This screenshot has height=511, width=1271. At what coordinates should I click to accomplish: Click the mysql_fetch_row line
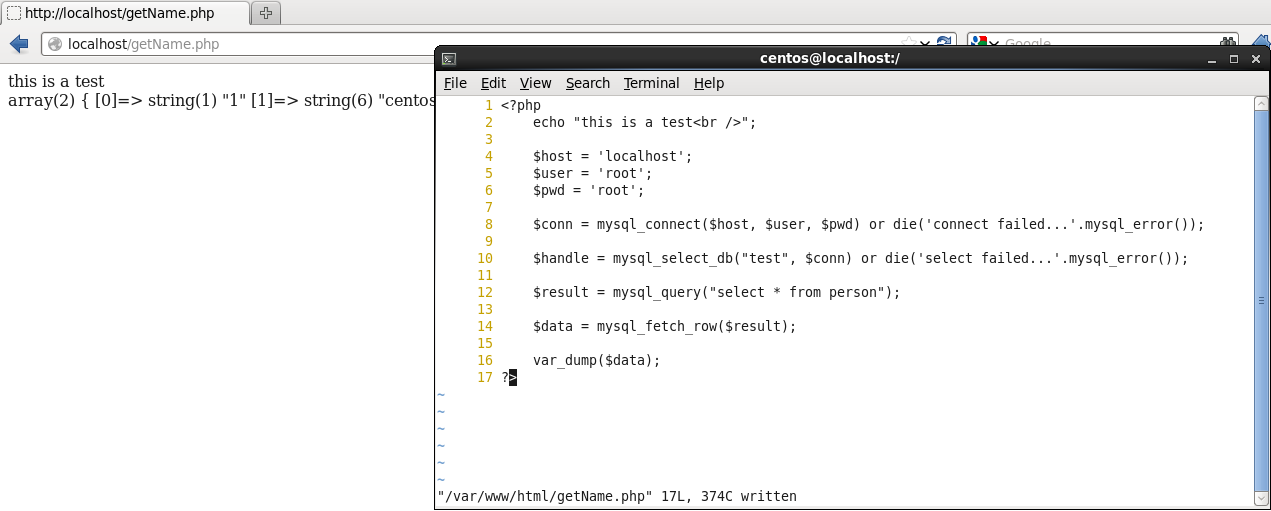pos(665,326)
